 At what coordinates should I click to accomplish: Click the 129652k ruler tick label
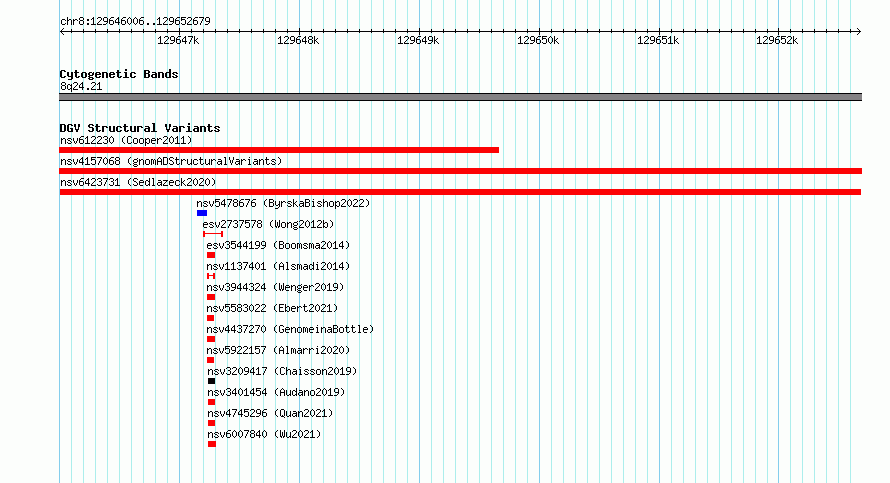pyautogui.click(x=777, y=40)
